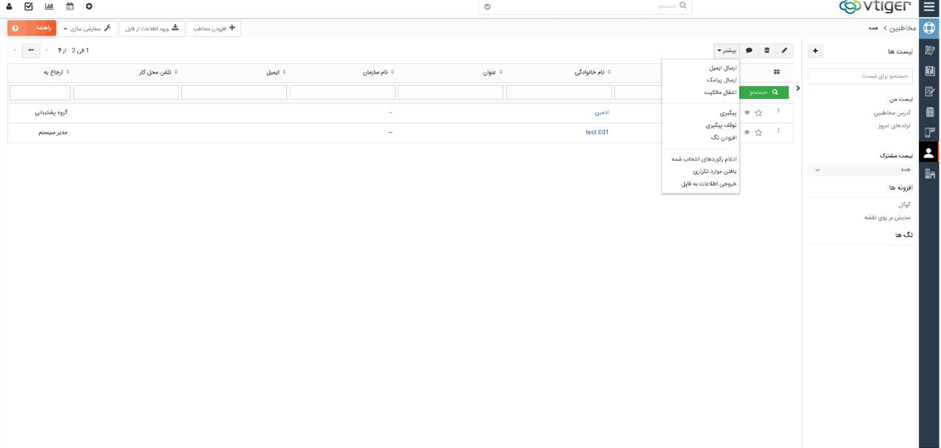Click the comment bubble icon
This screenshot has height=448, width=941.
(x=749, y=51)
